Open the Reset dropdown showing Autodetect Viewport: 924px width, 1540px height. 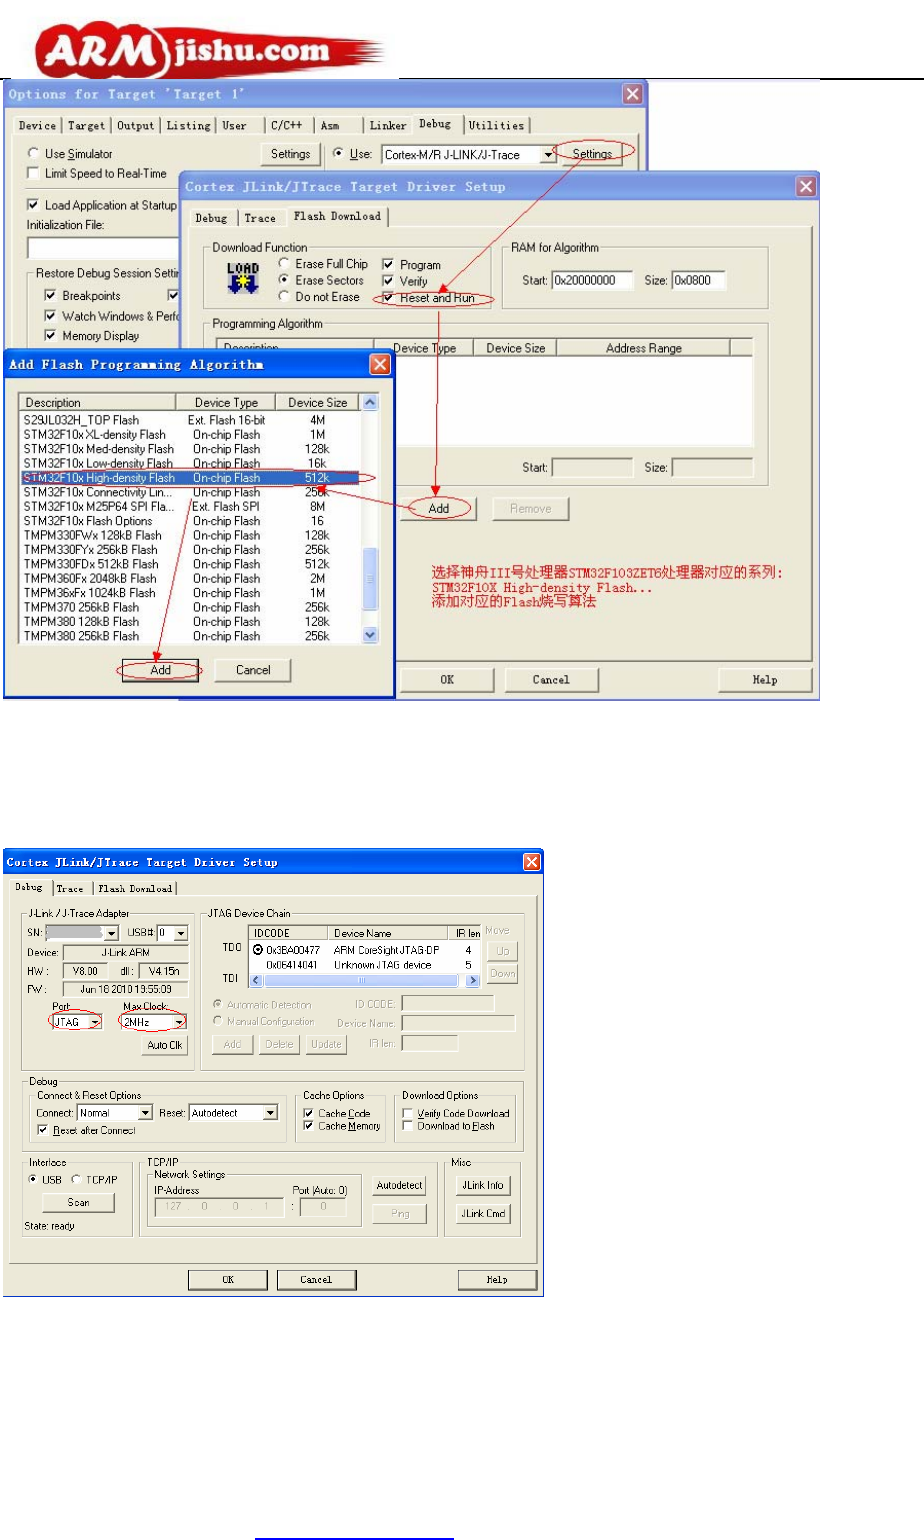270,1113
